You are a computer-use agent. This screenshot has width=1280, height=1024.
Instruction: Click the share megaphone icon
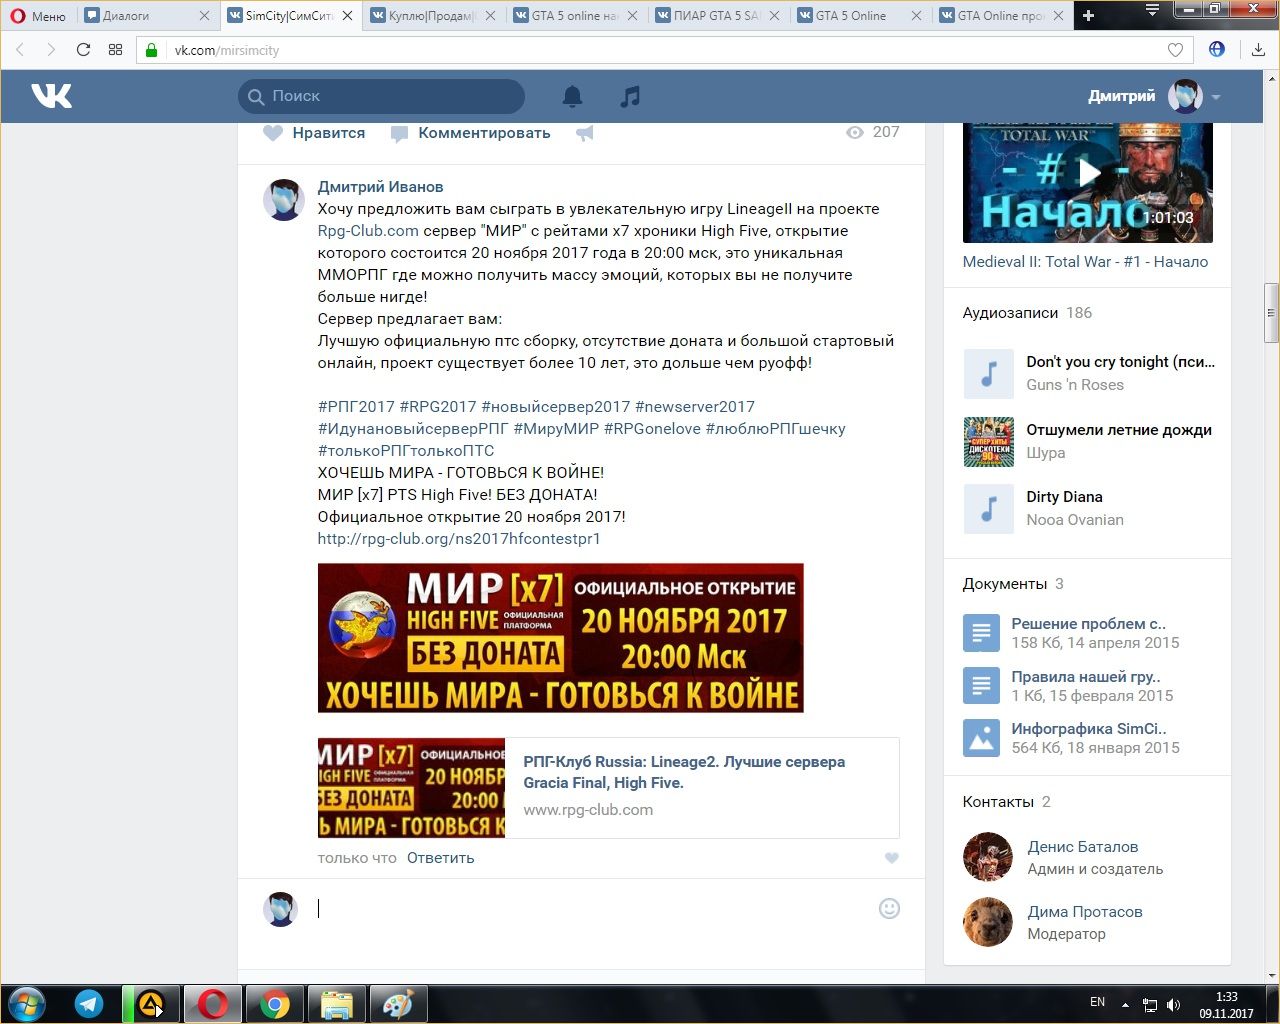(585, 133)
